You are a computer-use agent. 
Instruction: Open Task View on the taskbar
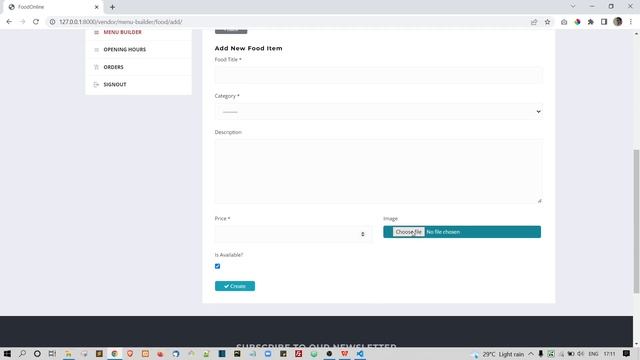(52, 353)
